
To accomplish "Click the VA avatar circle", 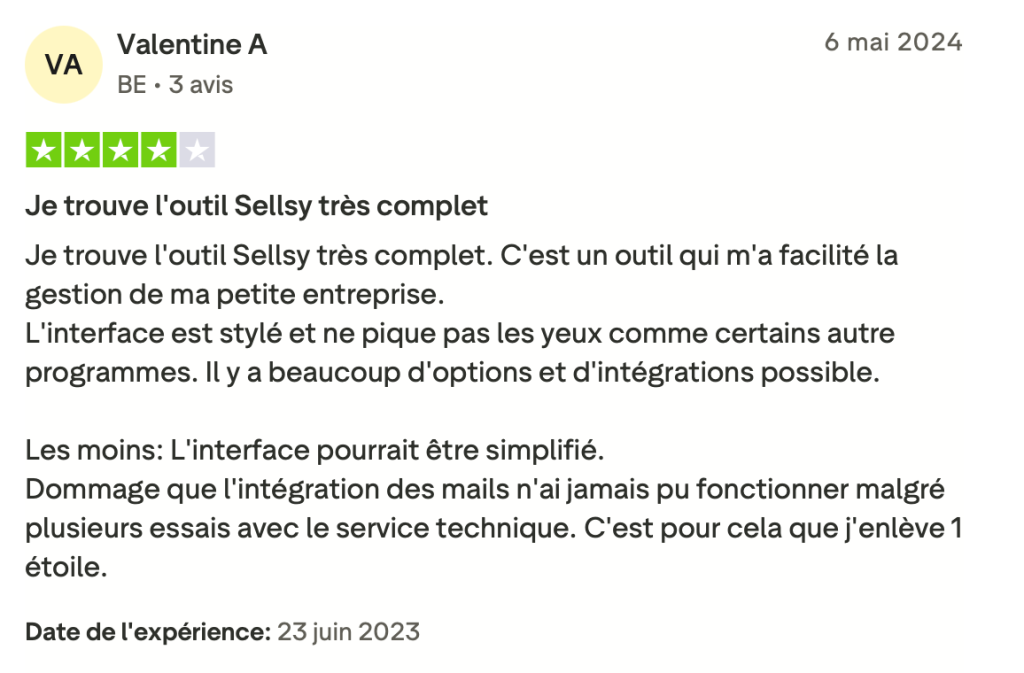I will click(x=63, y=65).
